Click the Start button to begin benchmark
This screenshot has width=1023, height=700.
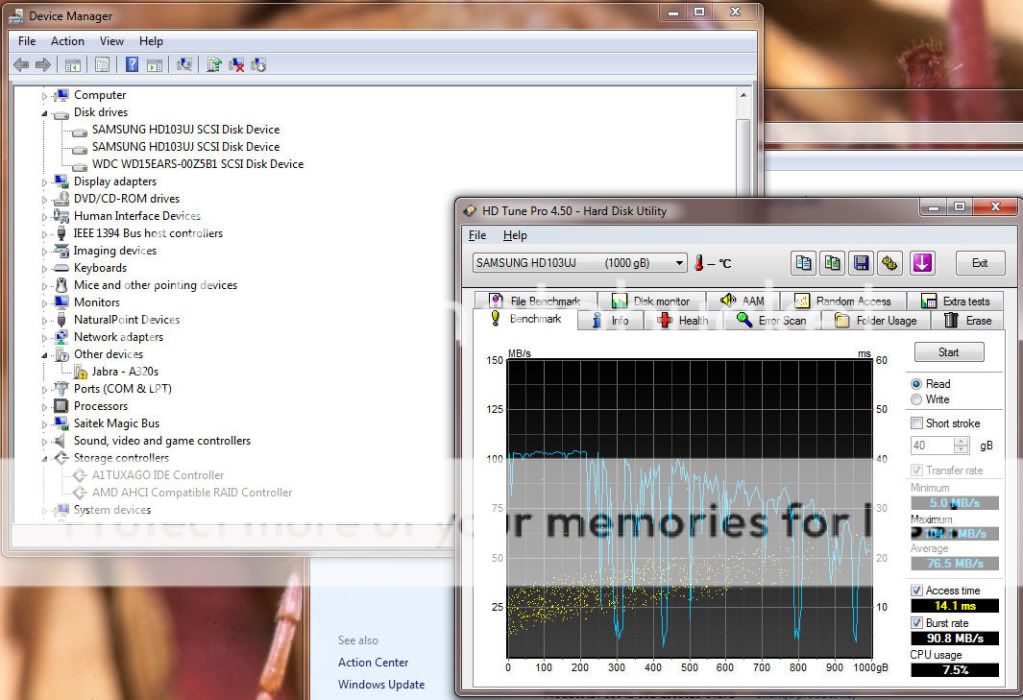(947, 352)
